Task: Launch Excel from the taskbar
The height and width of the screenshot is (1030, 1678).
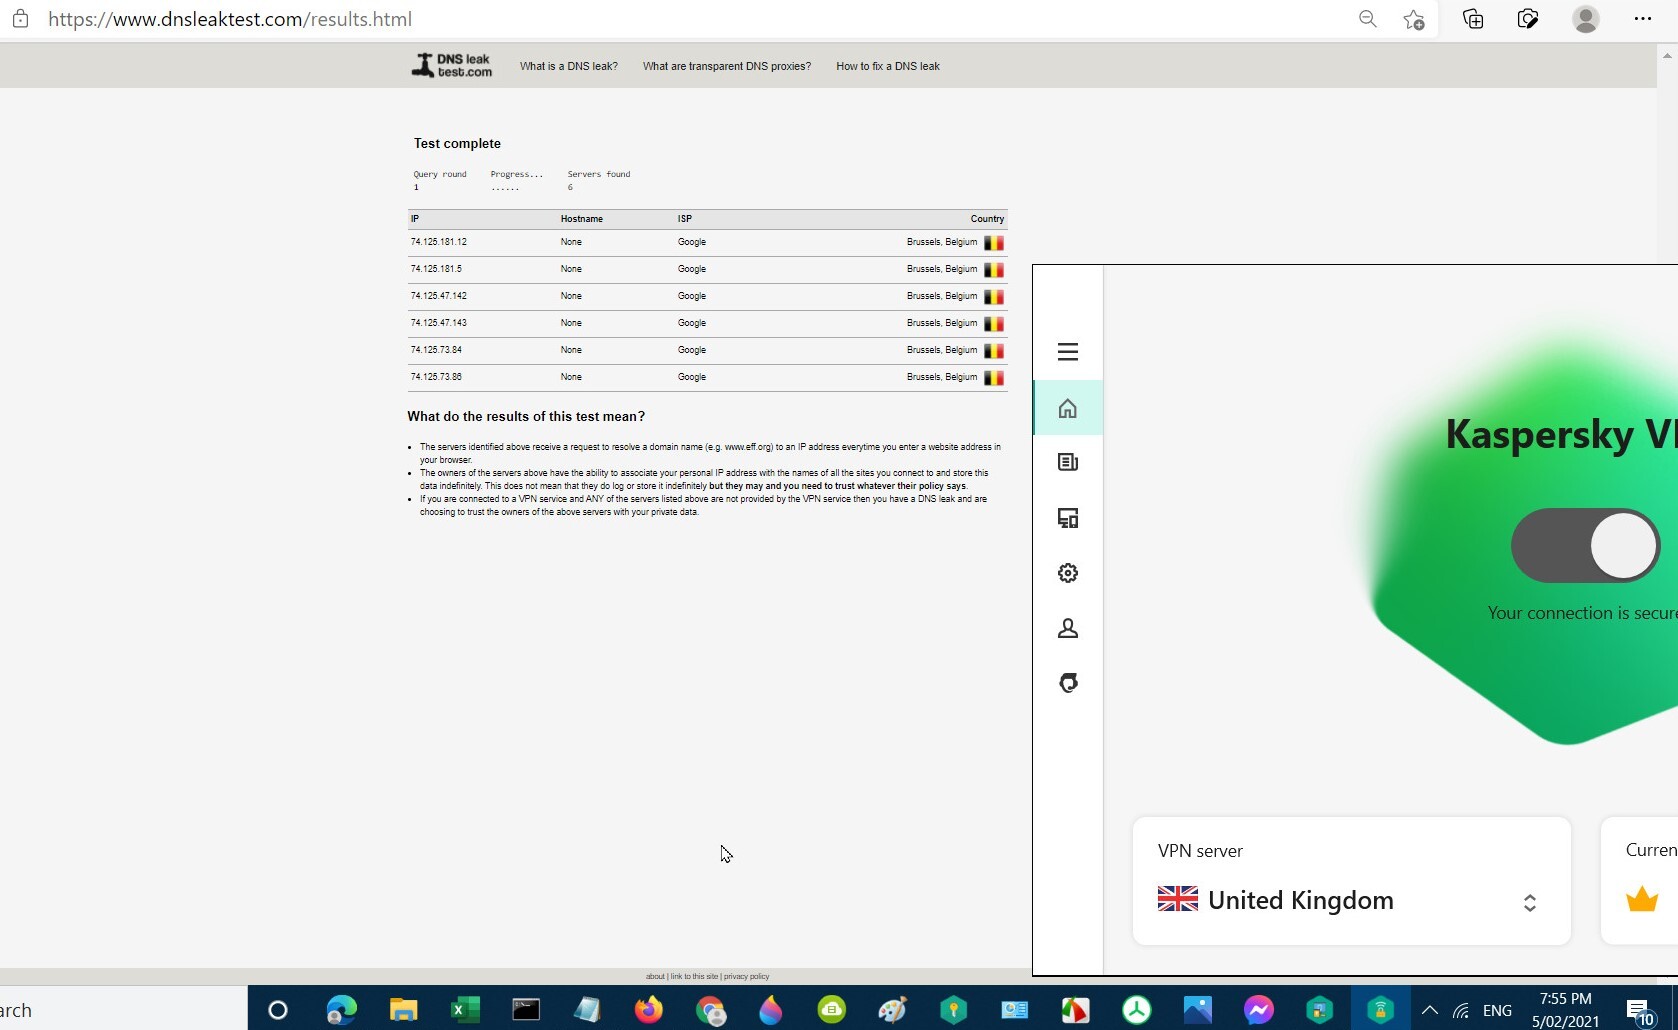Action: pos(464,1010)
